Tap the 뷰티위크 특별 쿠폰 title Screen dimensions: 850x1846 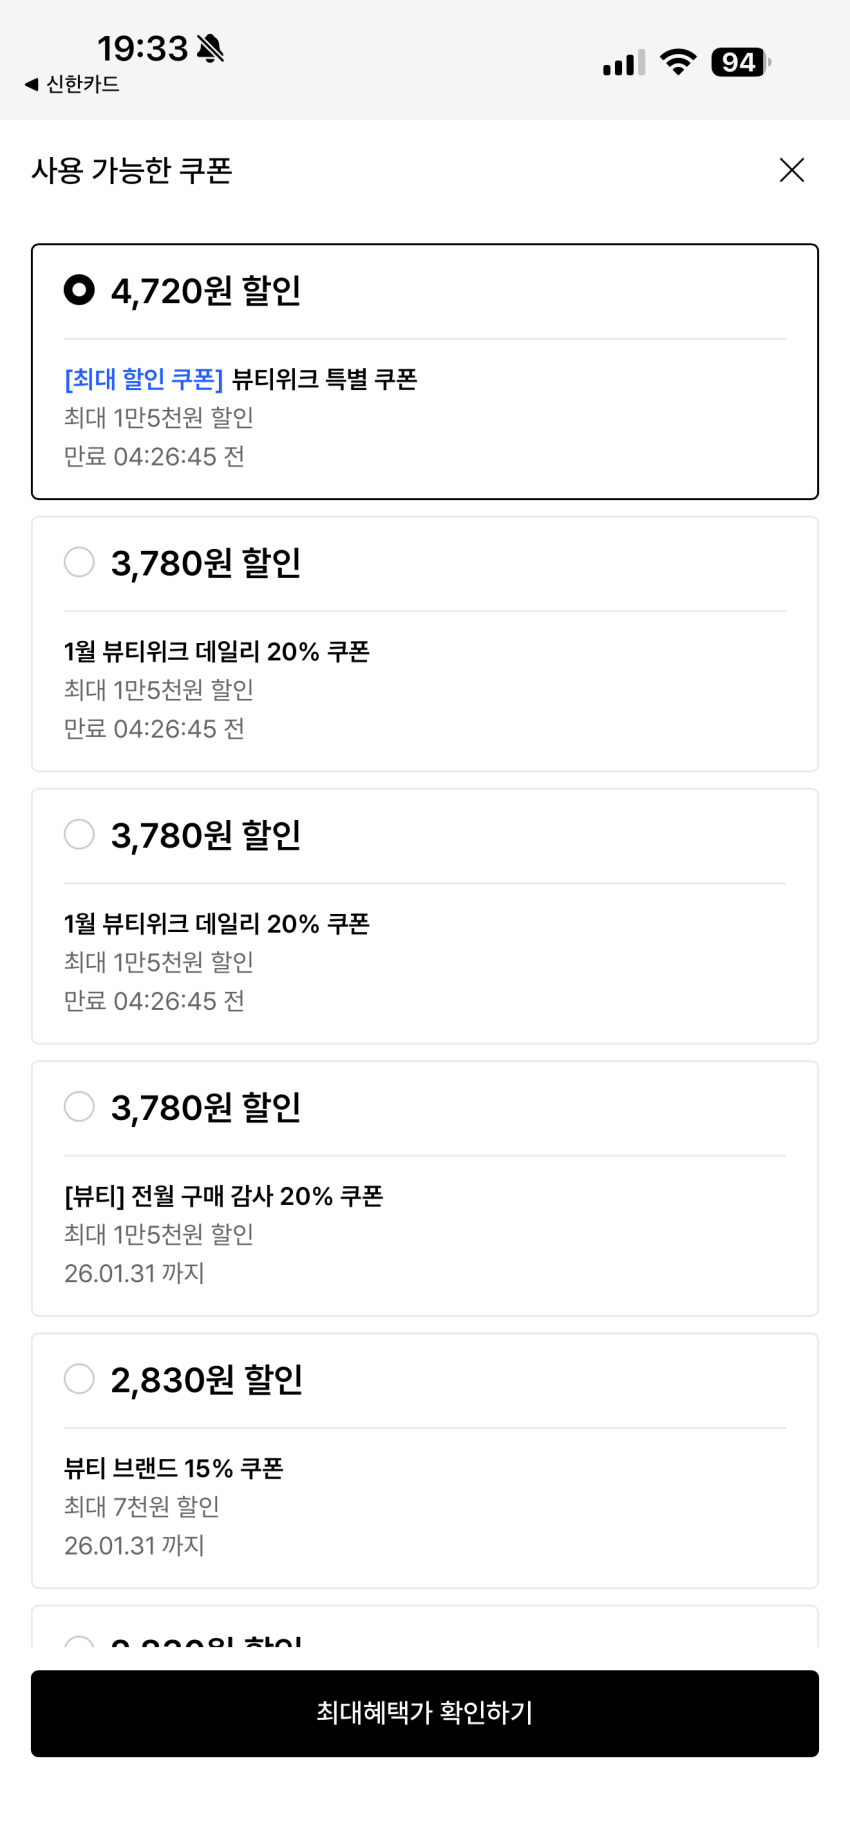click(x=324, y=379)
